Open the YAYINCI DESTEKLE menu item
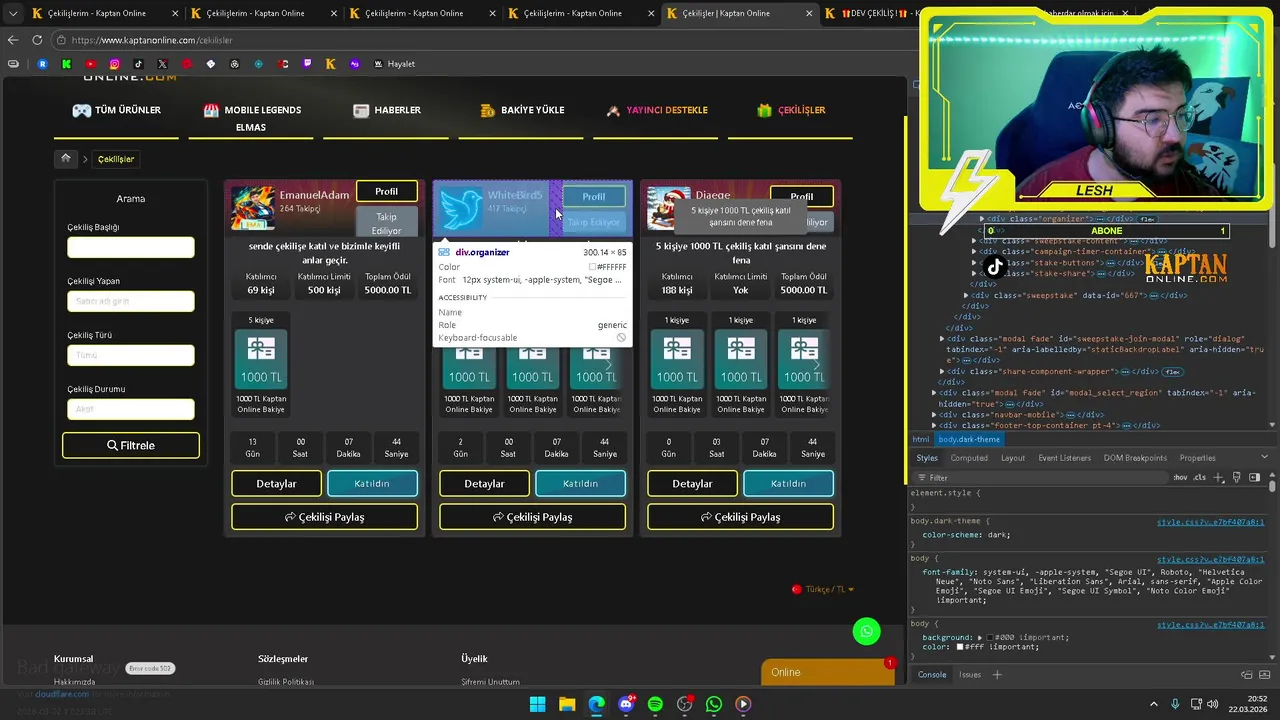This screenshot has width=1280, height=720. [657, 110]
